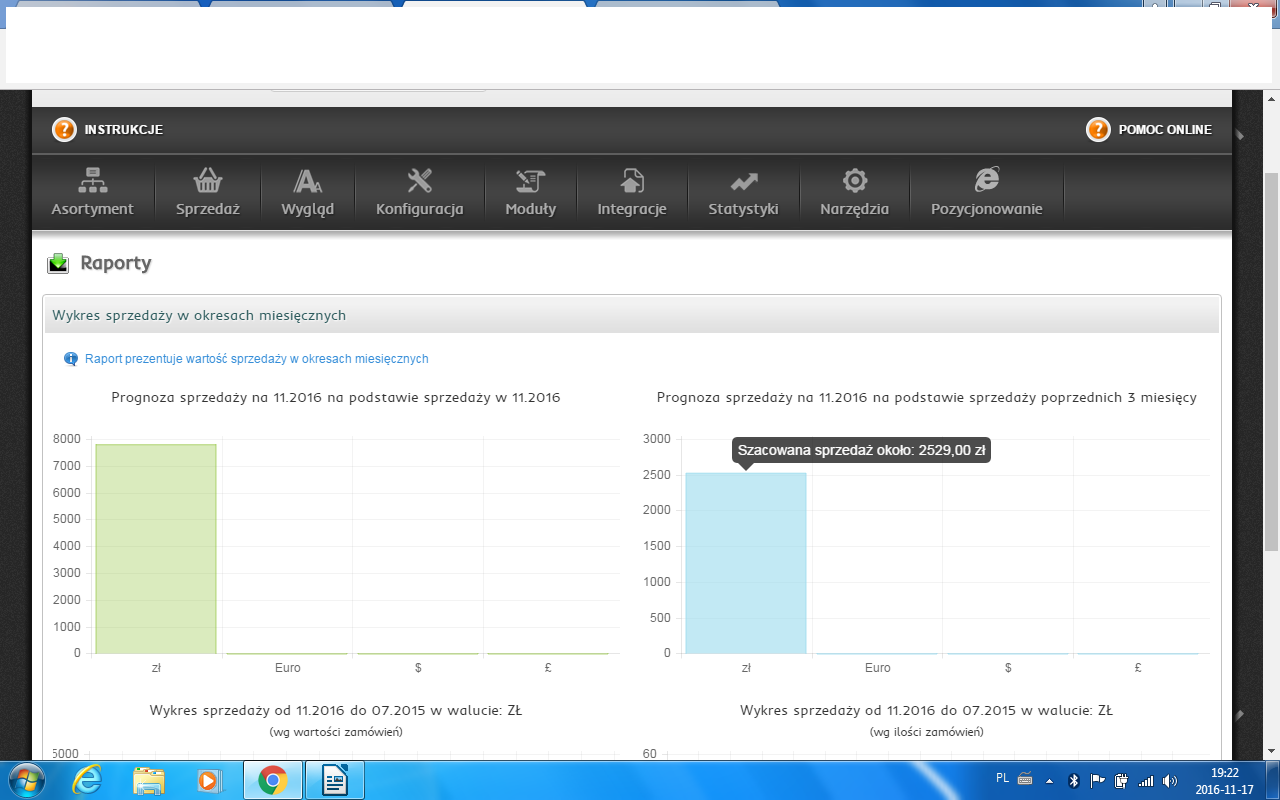Click the Integracje icon
1280x800 pixels.
[631, 181]
